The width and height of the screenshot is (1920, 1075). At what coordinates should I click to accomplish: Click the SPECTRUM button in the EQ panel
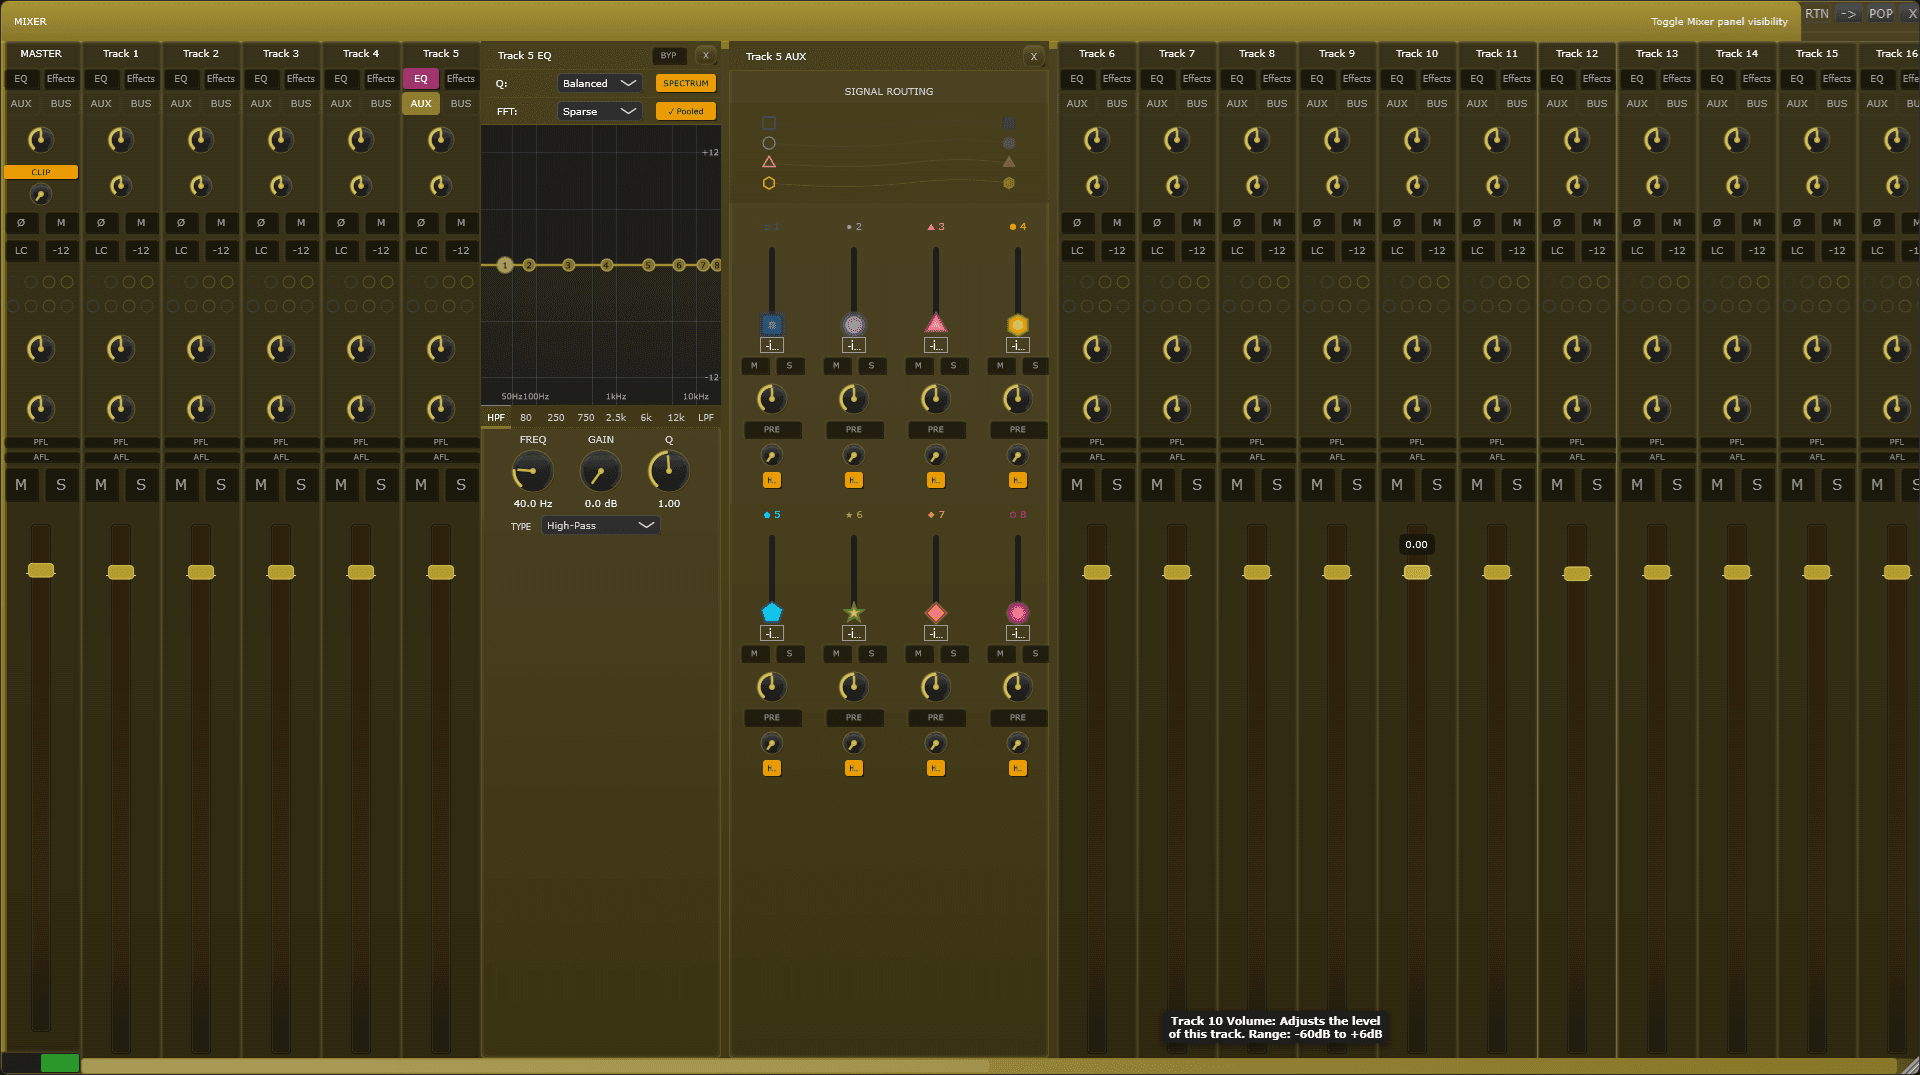pos(685,83)
